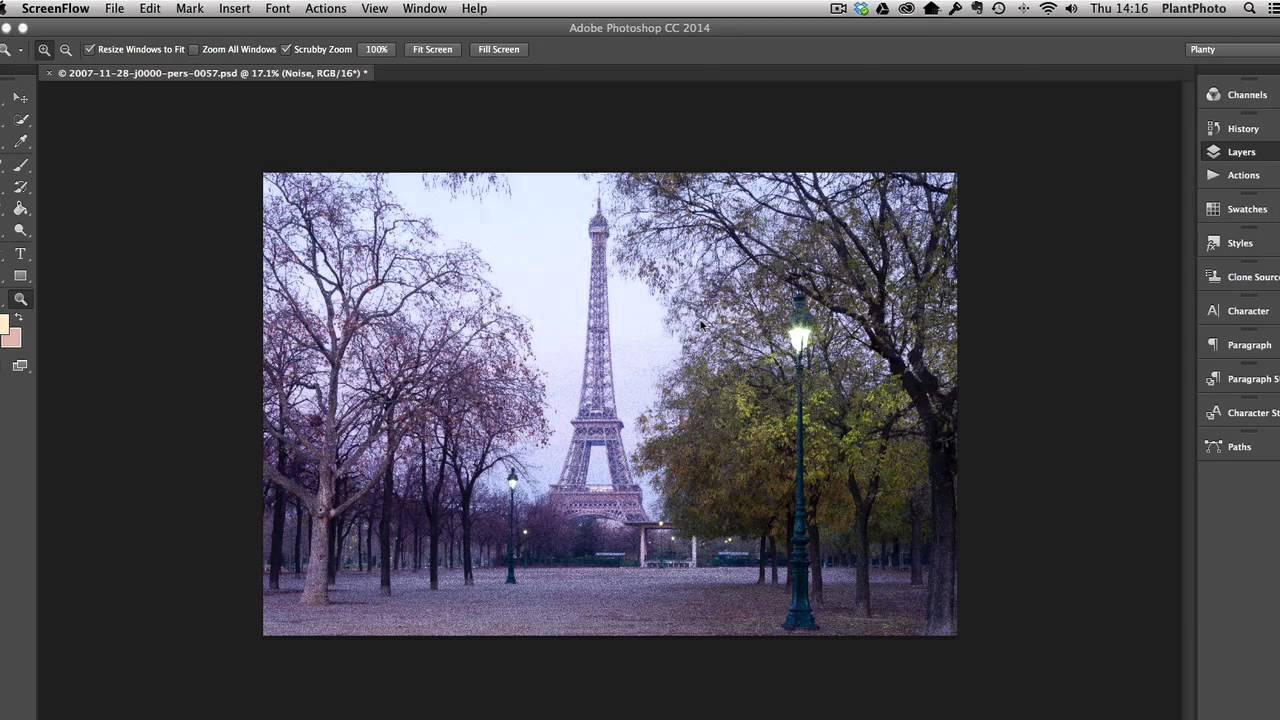Open Dropbox menu bar icon
The image size is (1280, 720).
(x=861, y=8)
